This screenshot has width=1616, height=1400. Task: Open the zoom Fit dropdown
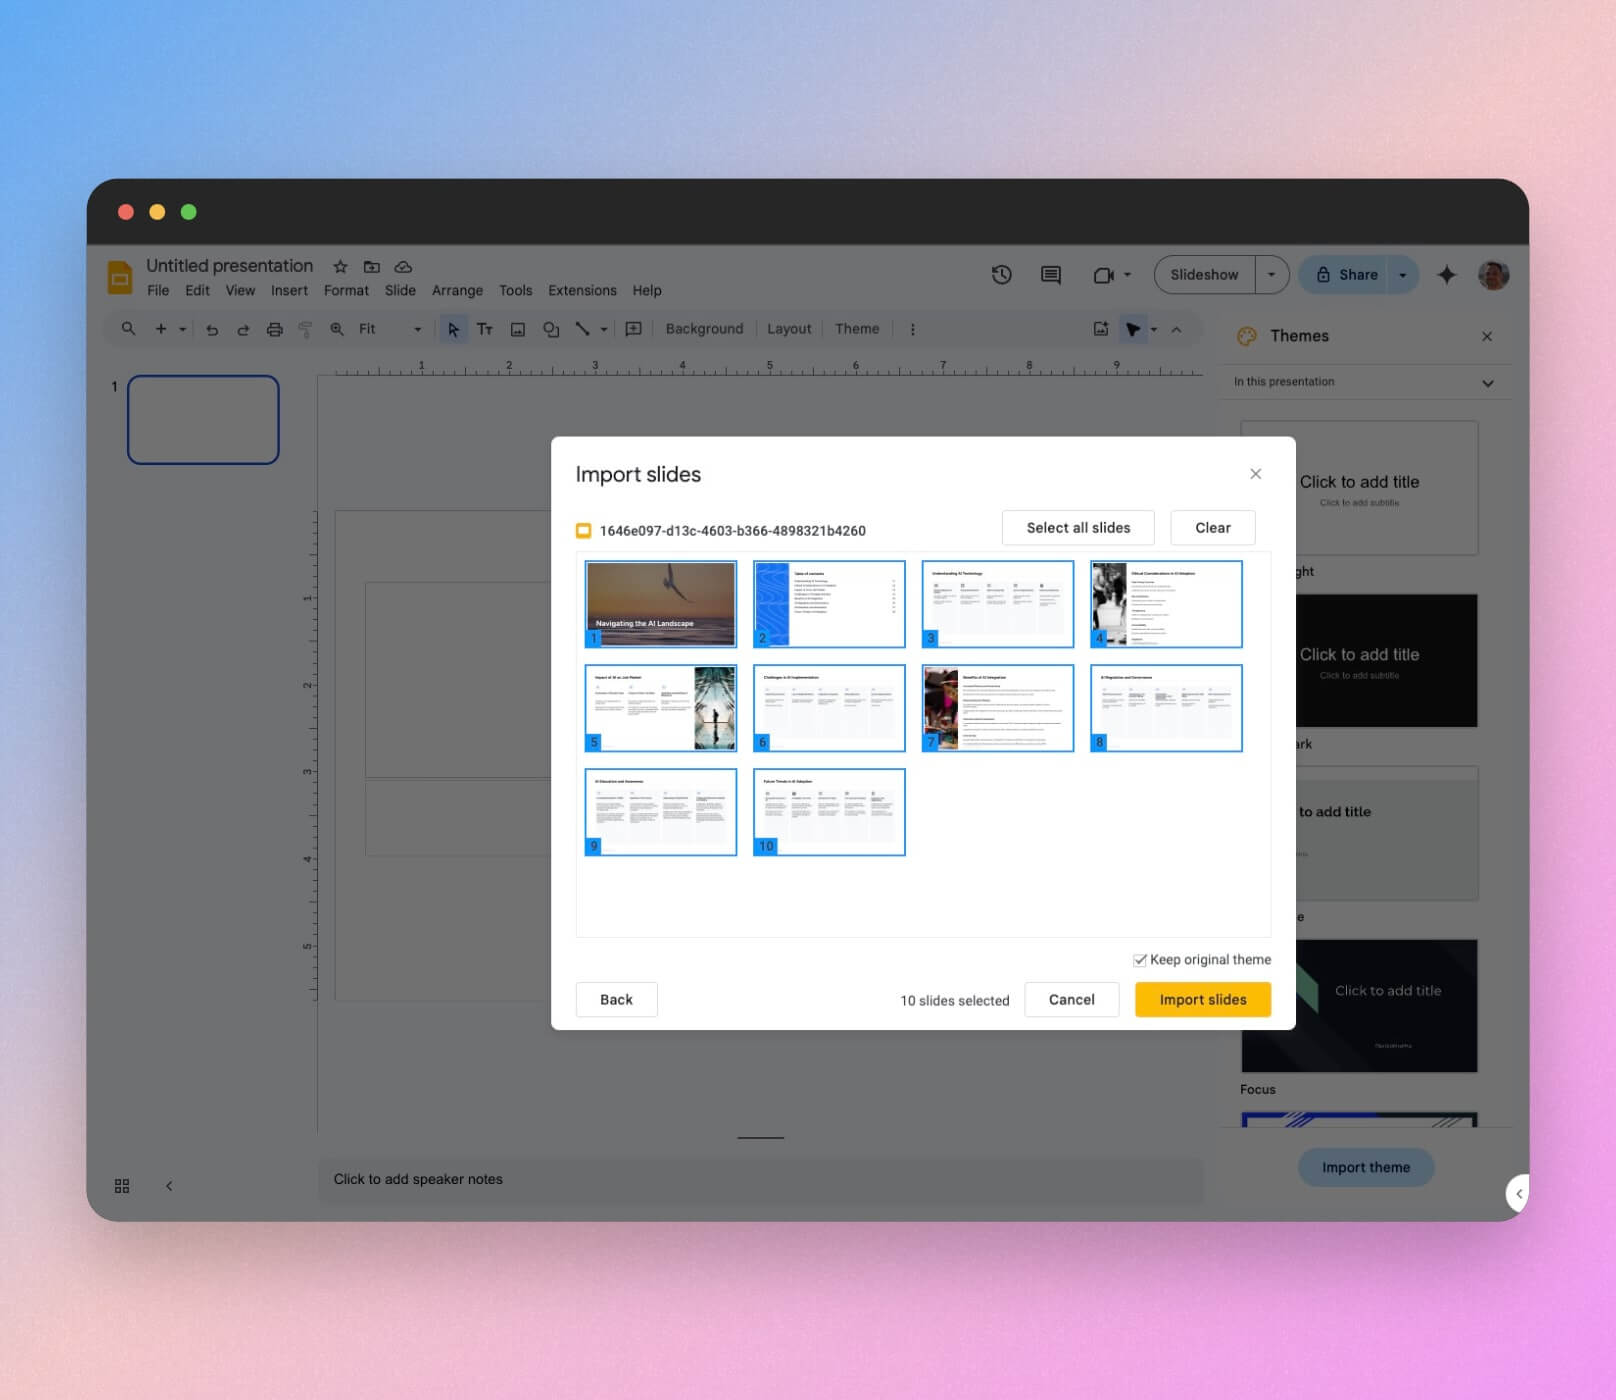[x=417, y=329]
